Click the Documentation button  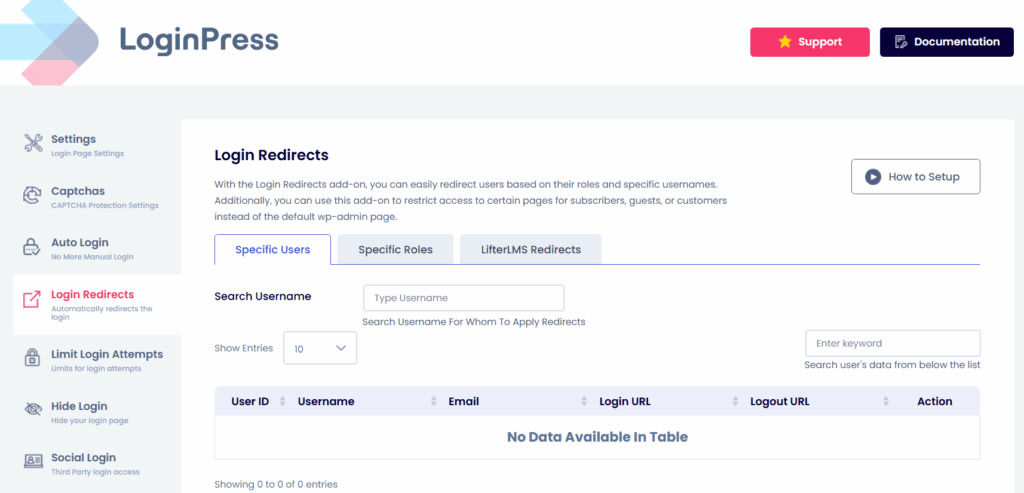(946, 42)
